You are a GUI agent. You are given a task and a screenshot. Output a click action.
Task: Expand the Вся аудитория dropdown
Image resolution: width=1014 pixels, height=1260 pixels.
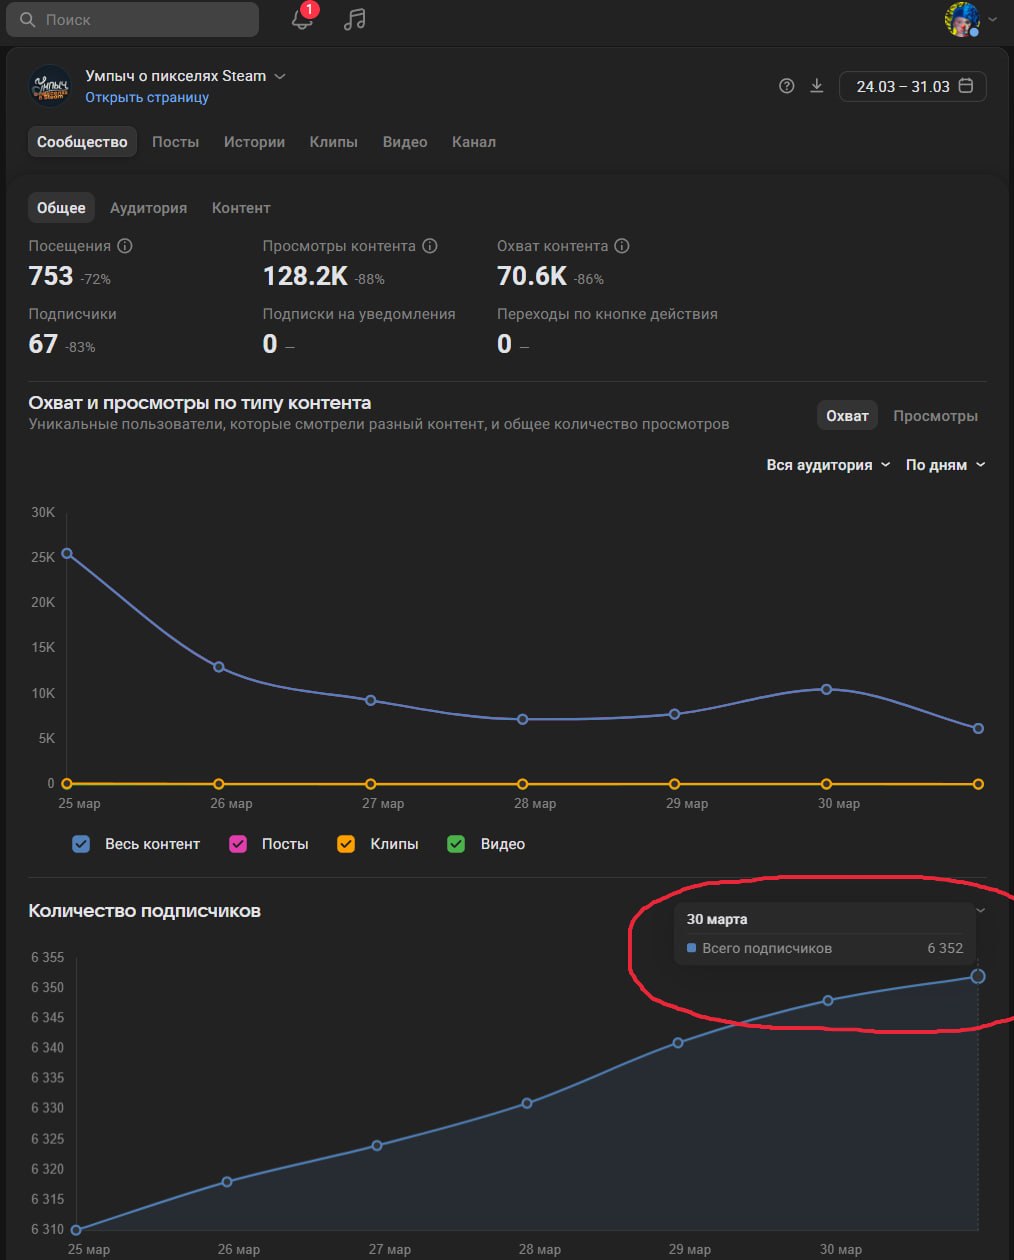[x=828, y=465]
